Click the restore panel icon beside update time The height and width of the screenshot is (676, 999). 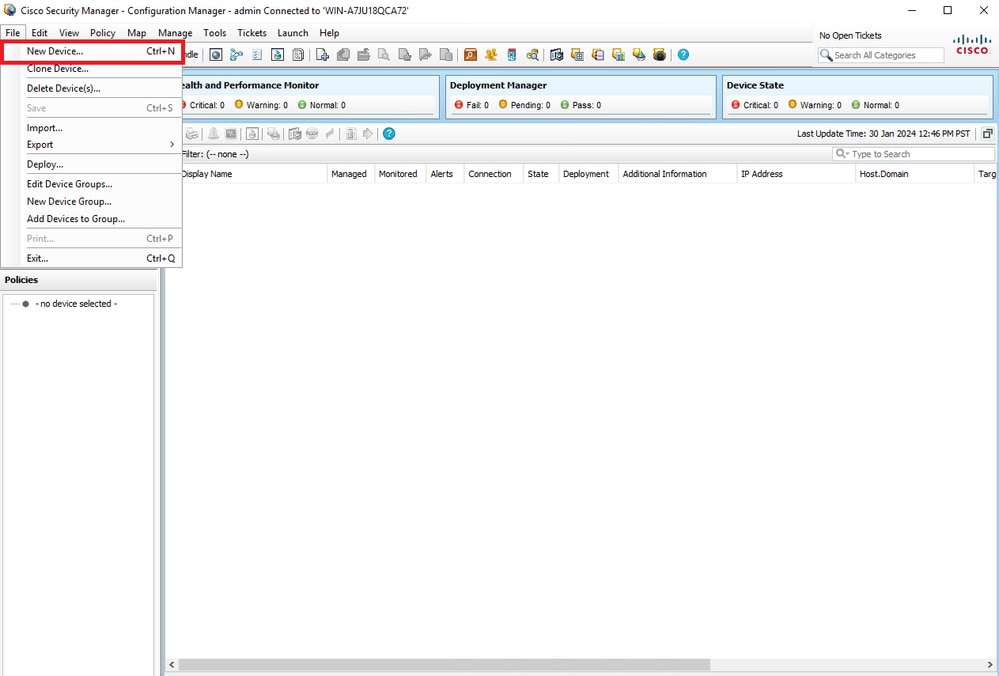tap(988, 134)
